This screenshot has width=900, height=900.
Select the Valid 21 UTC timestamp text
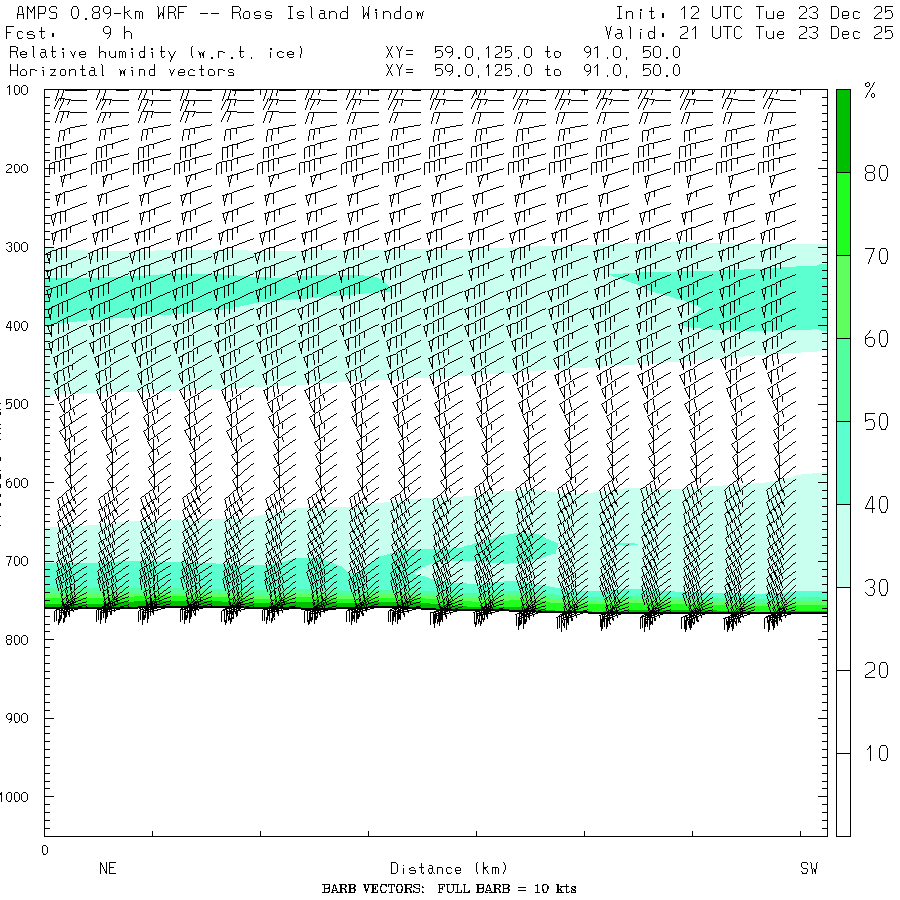(749, 33)
